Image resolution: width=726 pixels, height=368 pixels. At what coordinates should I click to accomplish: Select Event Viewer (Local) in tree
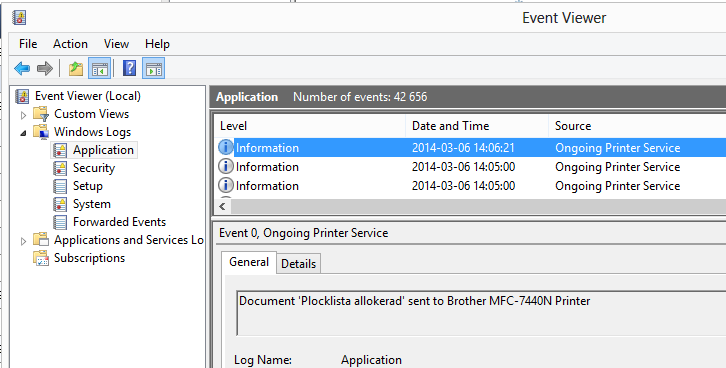[x=88, y=96]
